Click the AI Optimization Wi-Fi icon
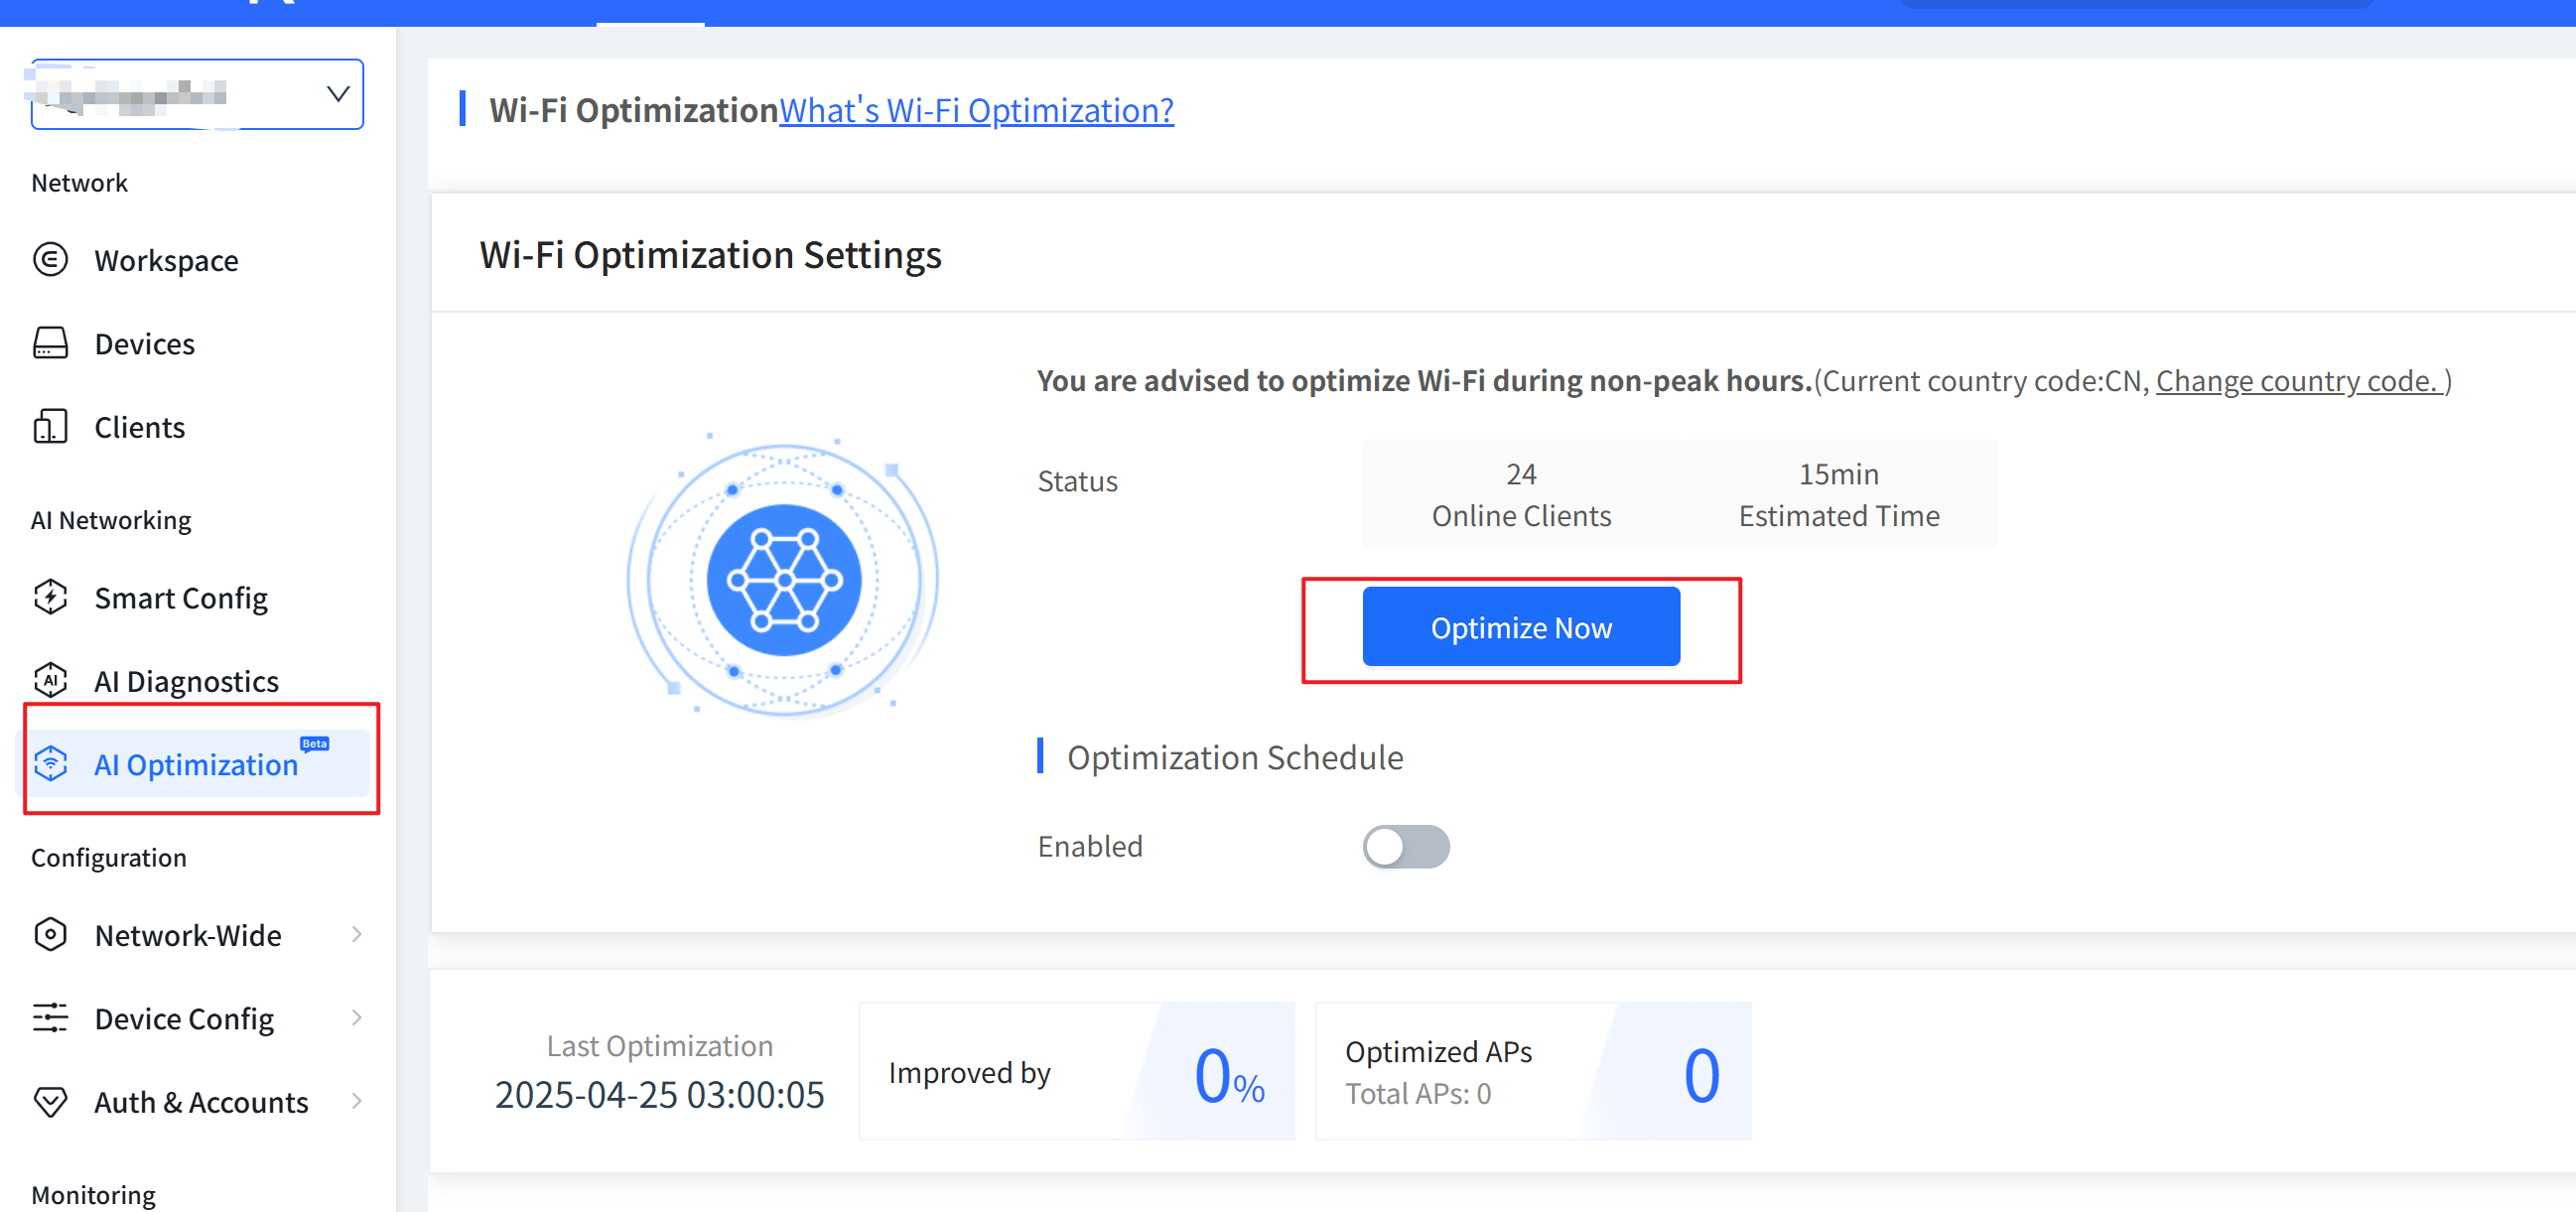 point(50,764)
